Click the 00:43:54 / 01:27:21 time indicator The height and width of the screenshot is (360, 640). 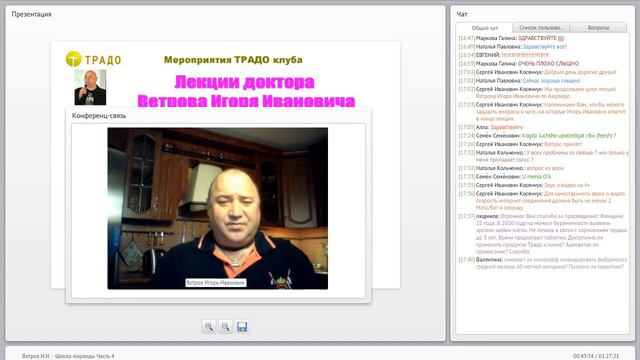[x=596, y=356]
